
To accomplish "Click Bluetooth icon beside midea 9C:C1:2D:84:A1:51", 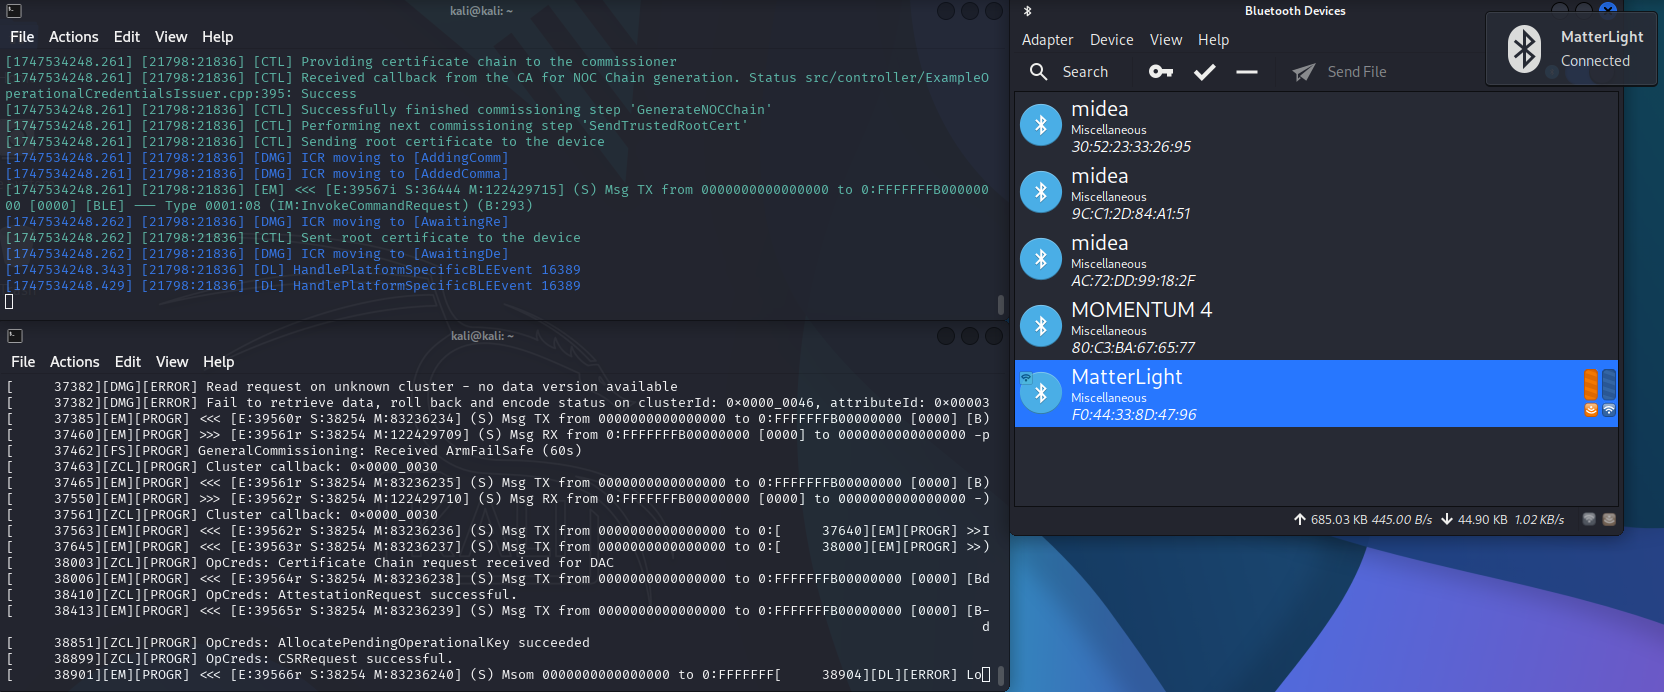I will coord(1041,192).
